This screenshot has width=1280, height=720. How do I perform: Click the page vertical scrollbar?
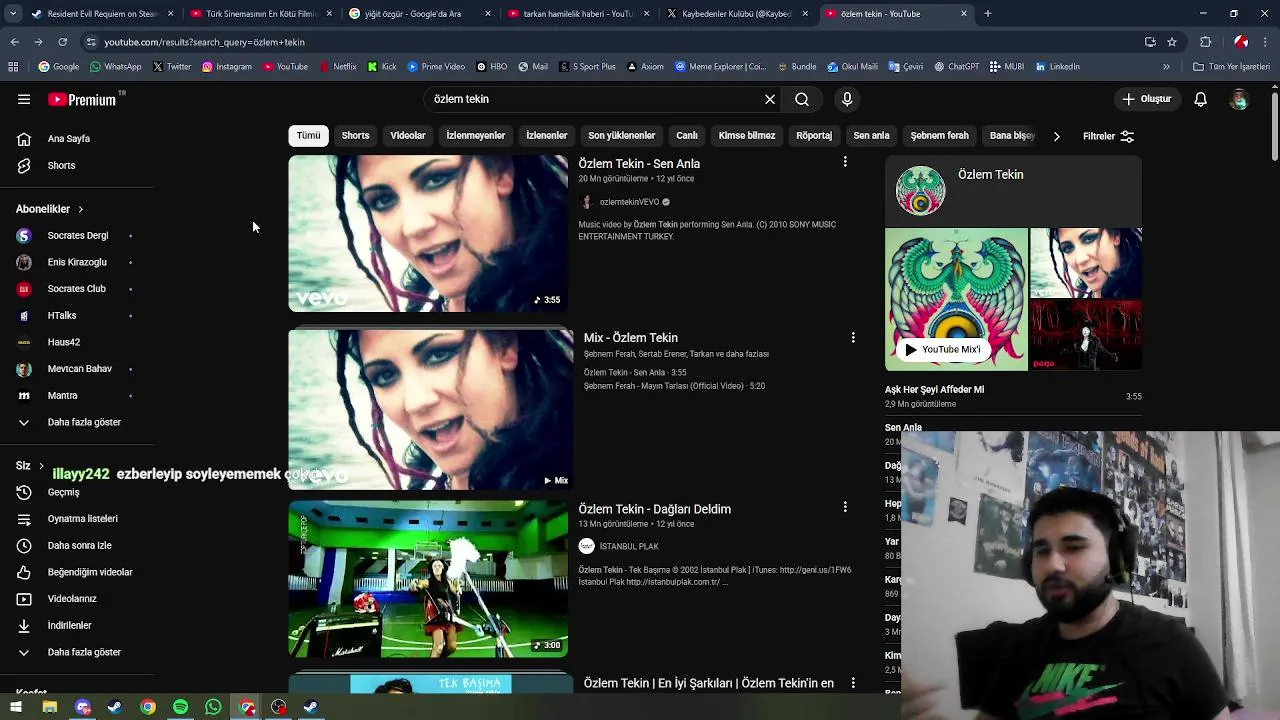pos(1274,125)
